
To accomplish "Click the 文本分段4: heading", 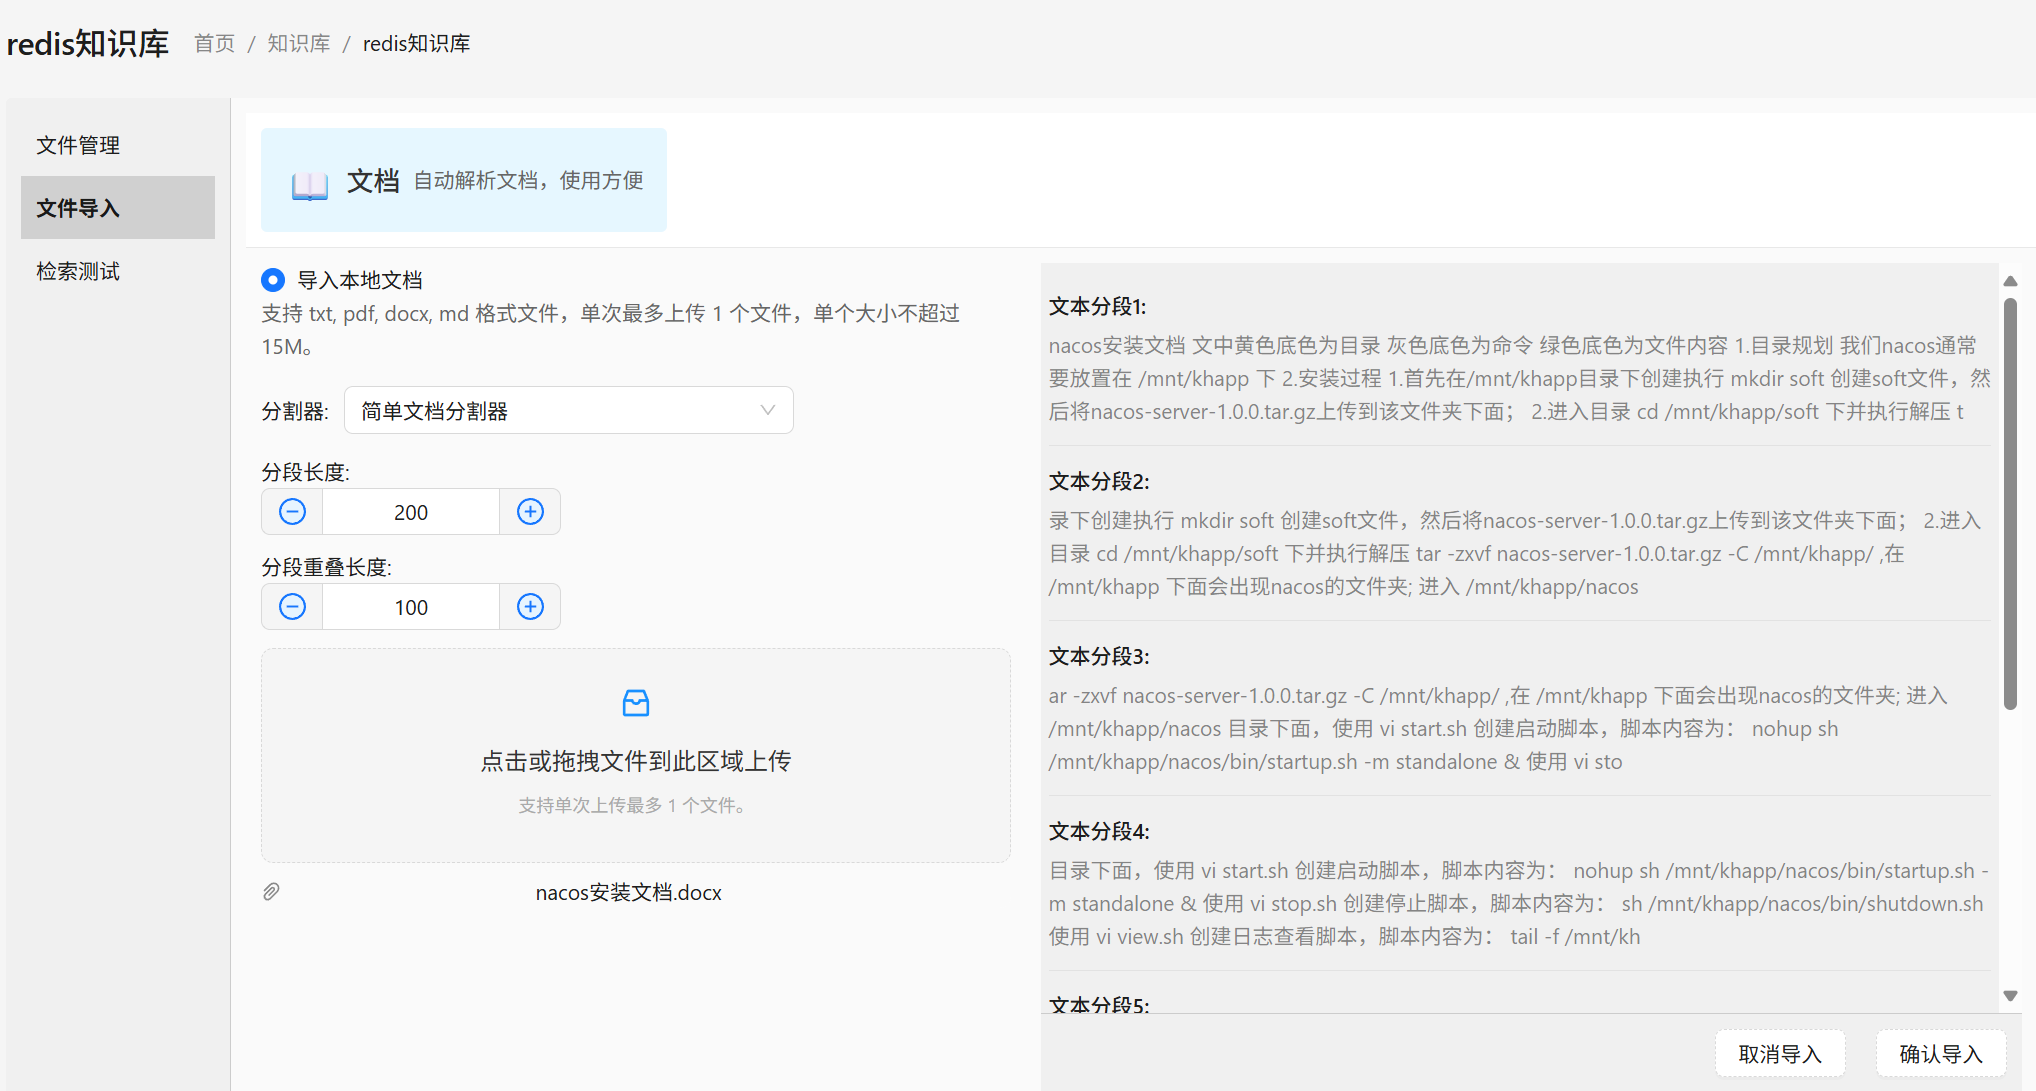I will 1099,832.
